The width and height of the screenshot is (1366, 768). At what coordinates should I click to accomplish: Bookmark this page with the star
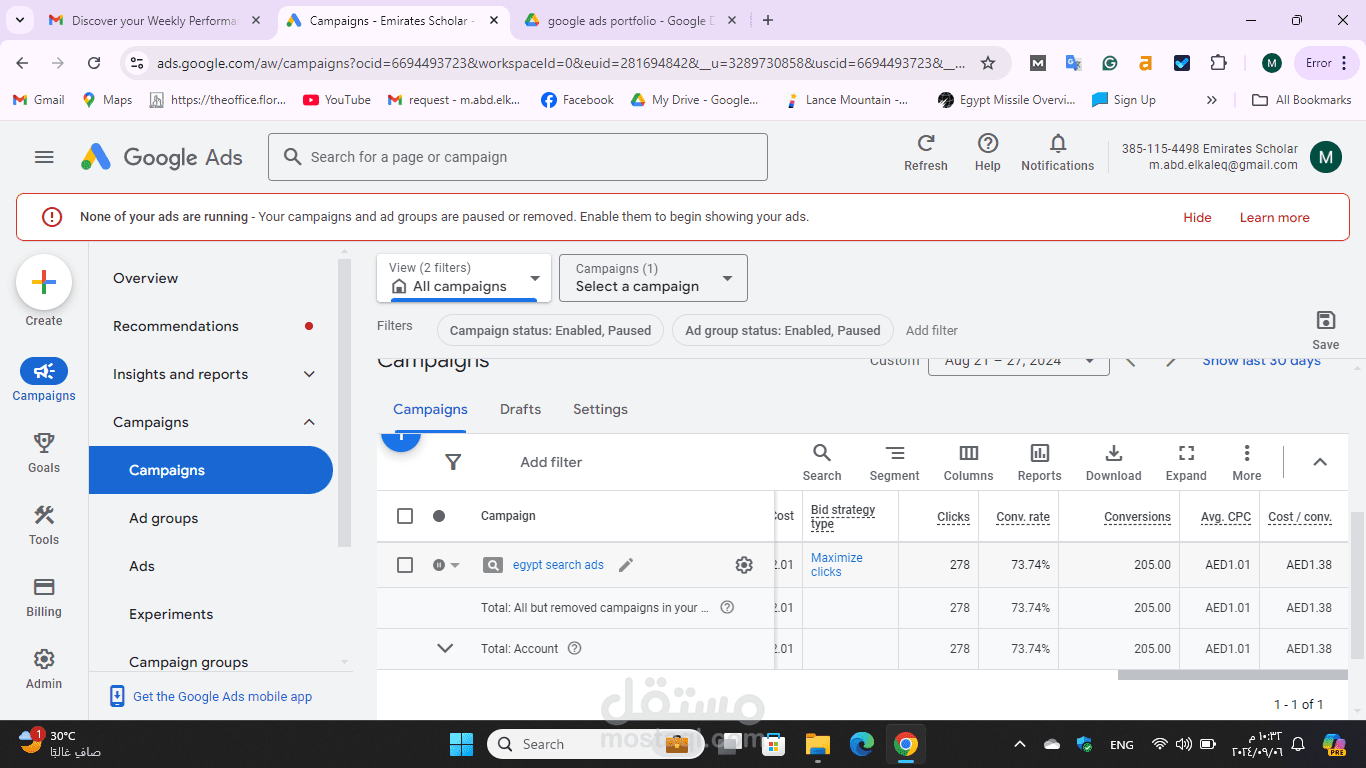(988, 63)
